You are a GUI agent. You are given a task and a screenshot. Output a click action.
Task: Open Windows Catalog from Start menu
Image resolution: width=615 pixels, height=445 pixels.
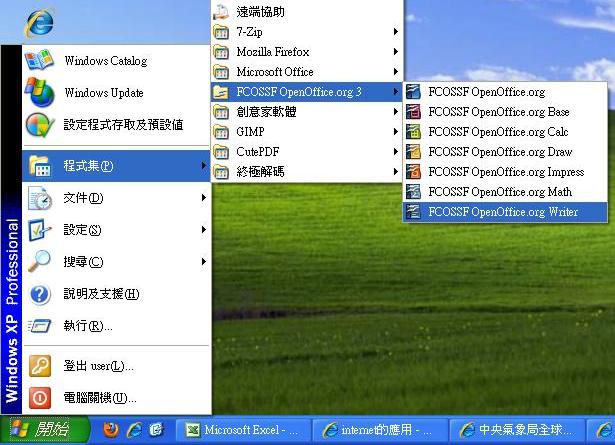click(116, 61)
